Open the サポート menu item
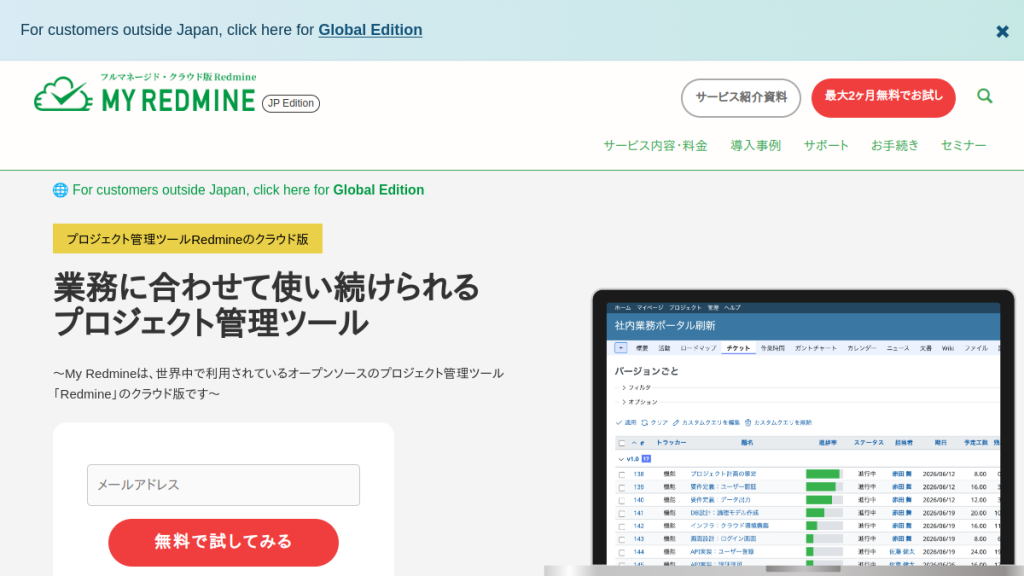This screenshot has height=576, width=1024. 825,146
